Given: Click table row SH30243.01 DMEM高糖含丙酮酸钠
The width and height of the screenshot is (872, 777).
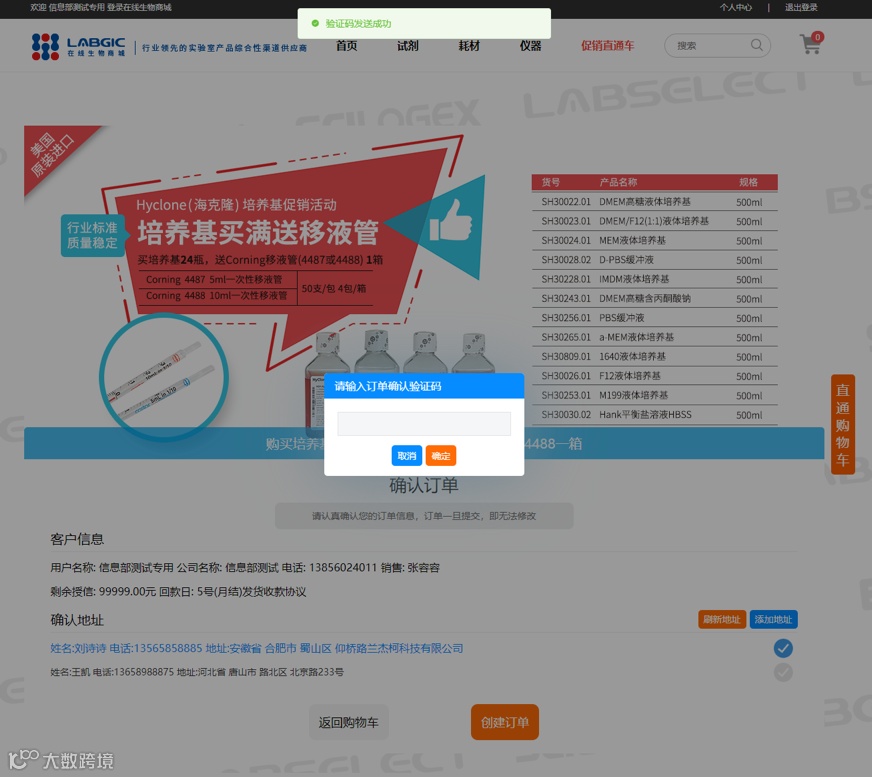Looking at the screenshot, I should tap(655, 298).
